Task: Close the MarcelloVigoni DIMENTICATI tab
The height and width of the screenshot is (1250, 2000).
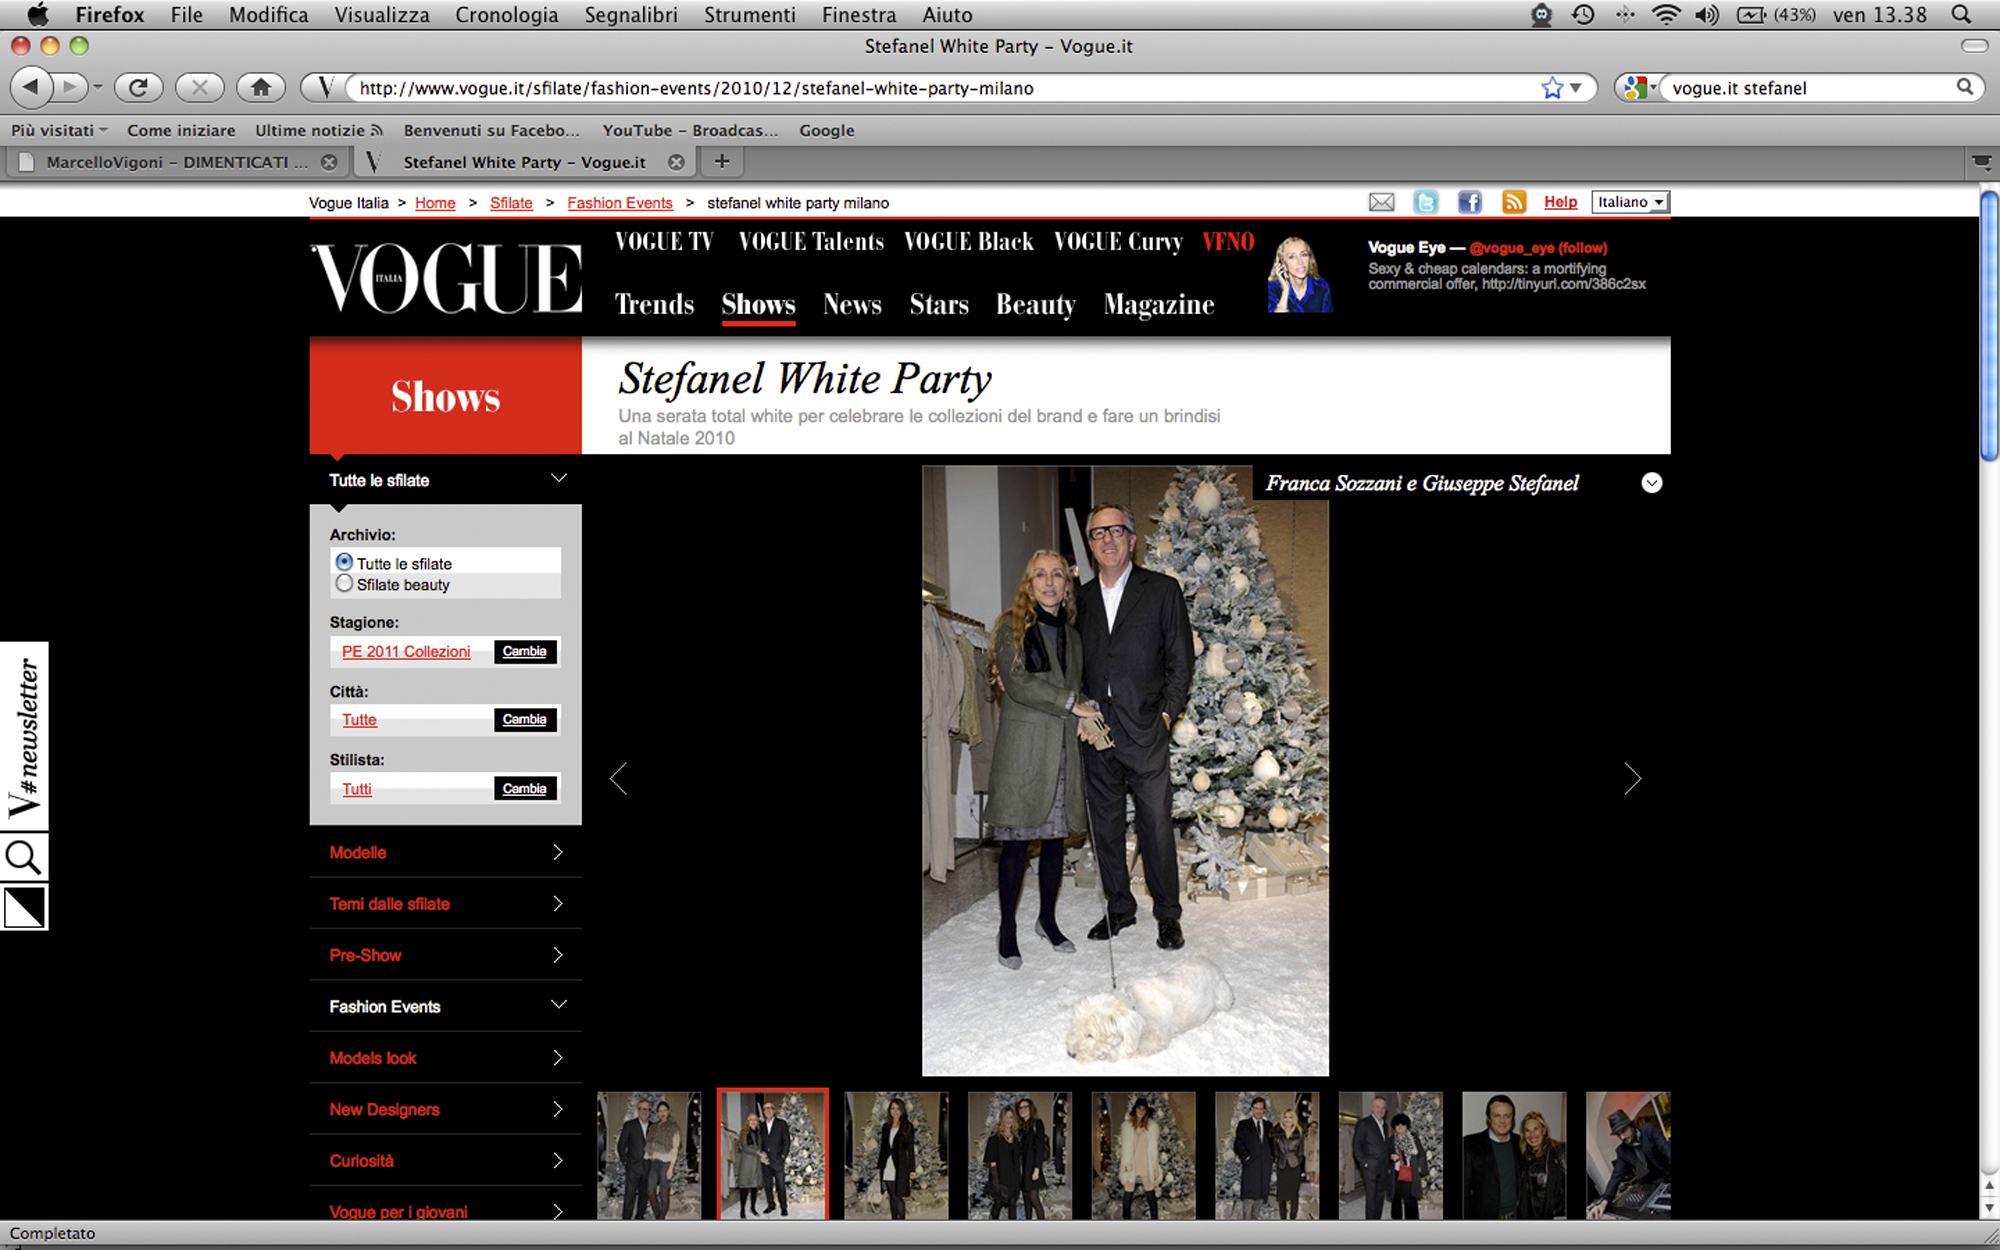Action: (x=328, y=162)
